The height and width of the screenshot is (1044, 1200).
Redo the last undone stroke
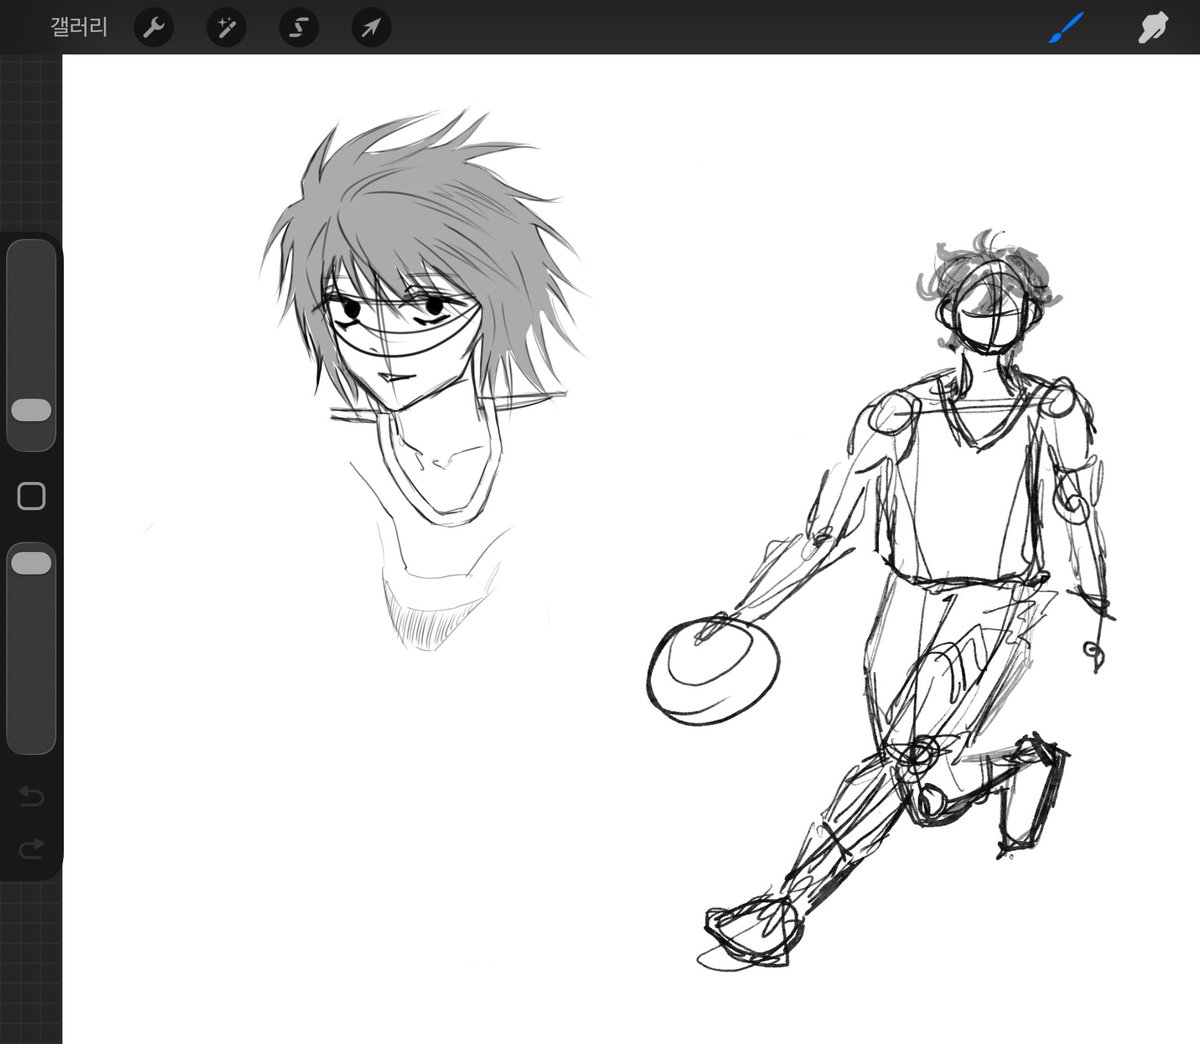[31, 849]
